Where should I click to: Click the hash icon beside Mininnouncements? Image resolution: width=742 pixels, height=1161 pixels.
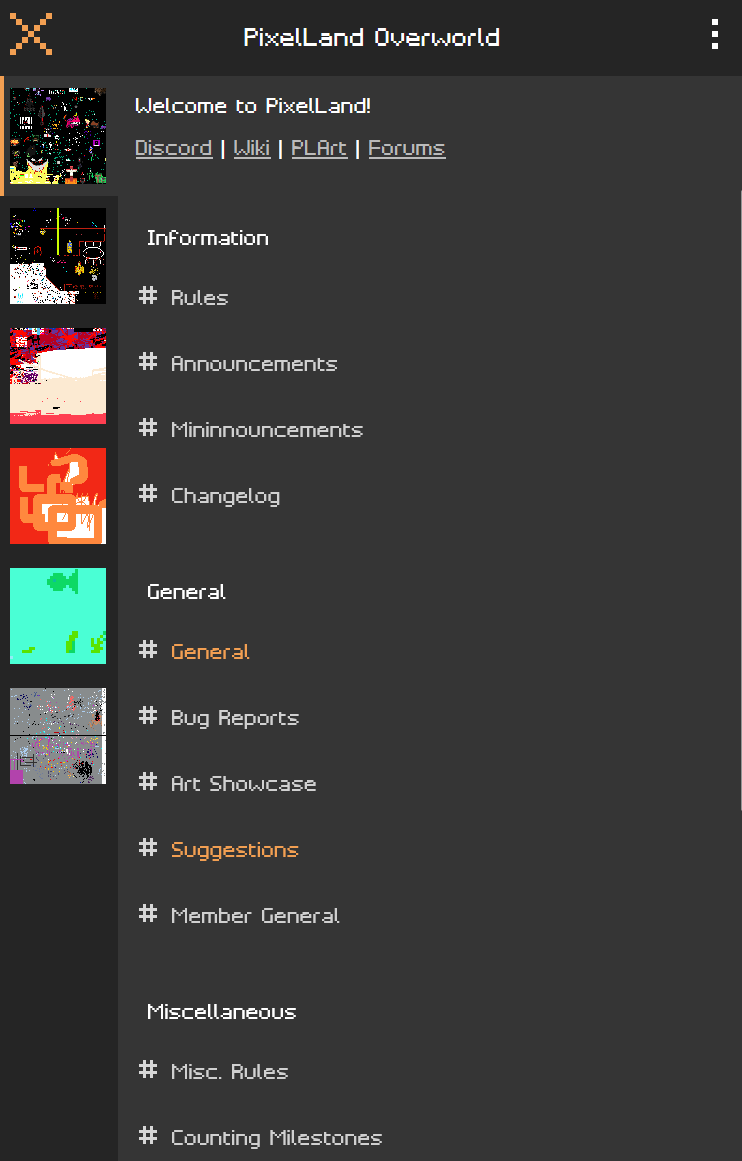coord(148,427)
